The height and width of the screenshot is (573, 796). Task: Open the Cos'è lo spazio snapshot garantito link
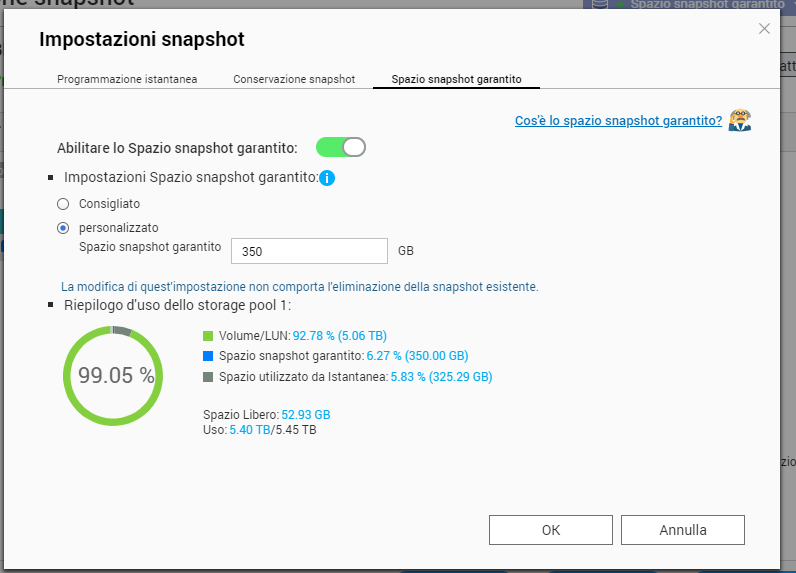618,121
